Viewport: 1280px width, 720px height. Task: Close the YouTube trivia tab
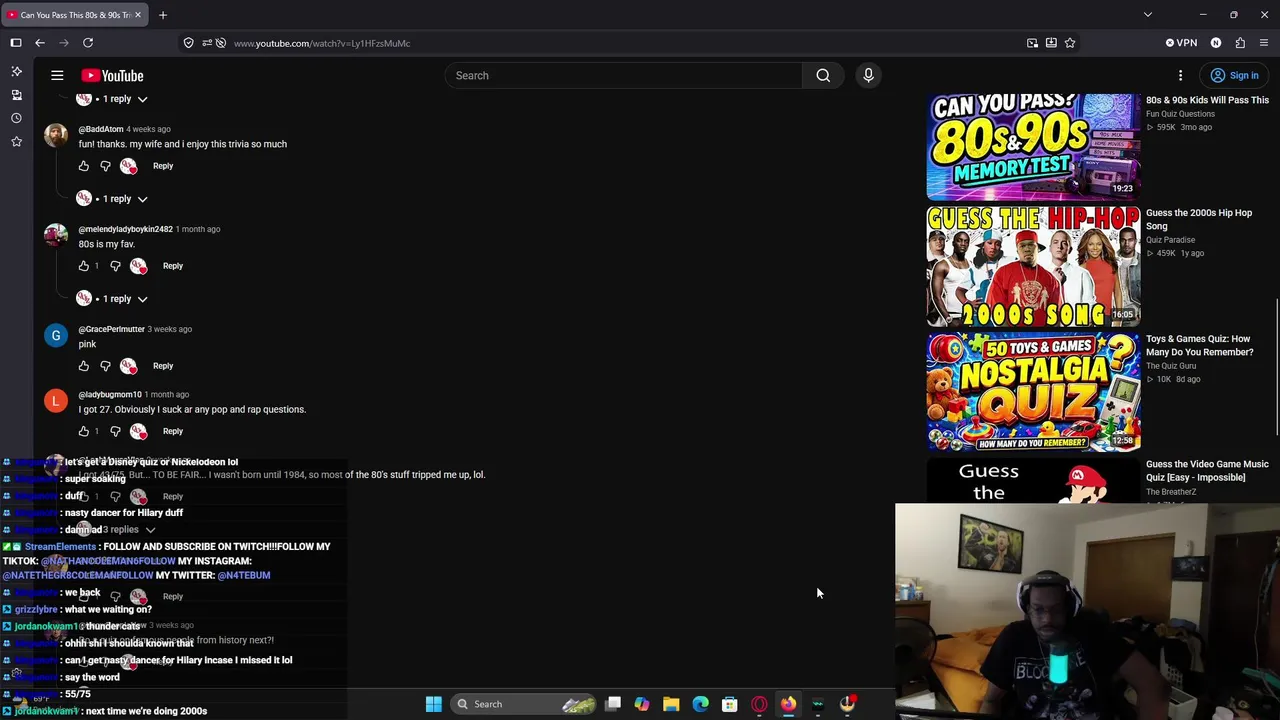click(x=138, y=15)
